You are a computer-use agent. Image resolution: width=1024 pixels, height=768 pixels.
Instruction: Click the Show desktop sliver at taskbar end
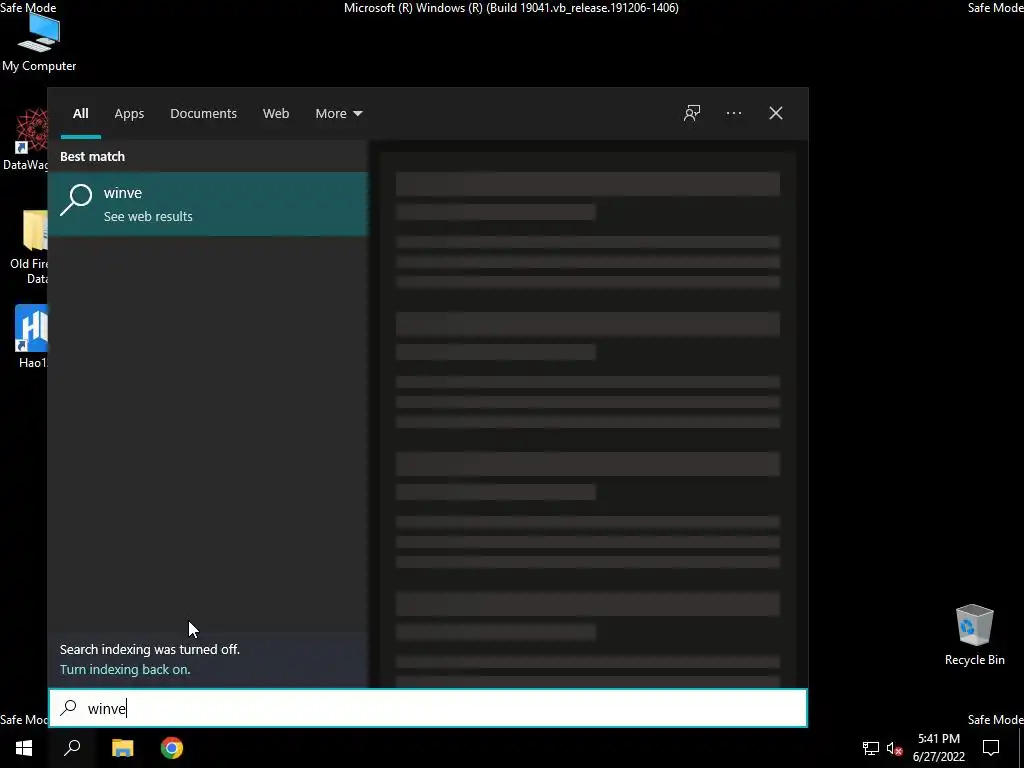[1021, 748]
